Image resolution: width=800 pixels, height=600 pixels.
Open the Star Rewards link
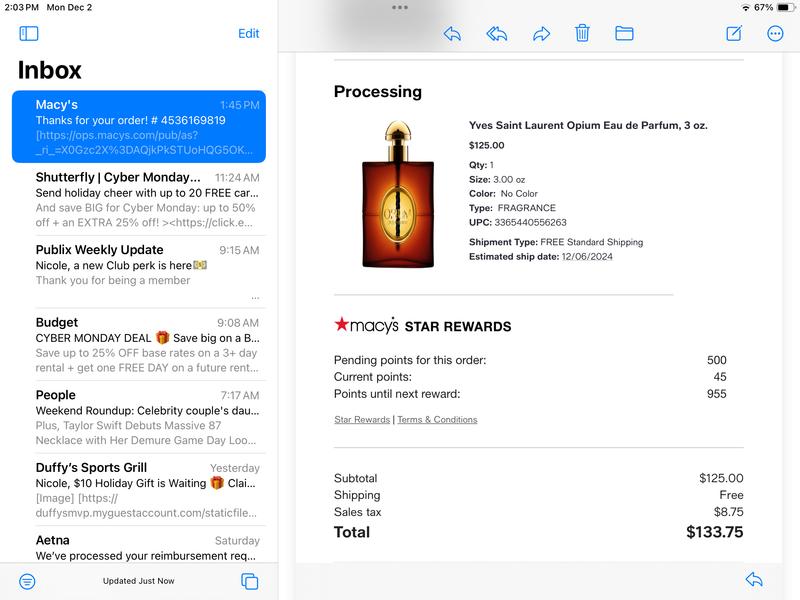[362, 420]
